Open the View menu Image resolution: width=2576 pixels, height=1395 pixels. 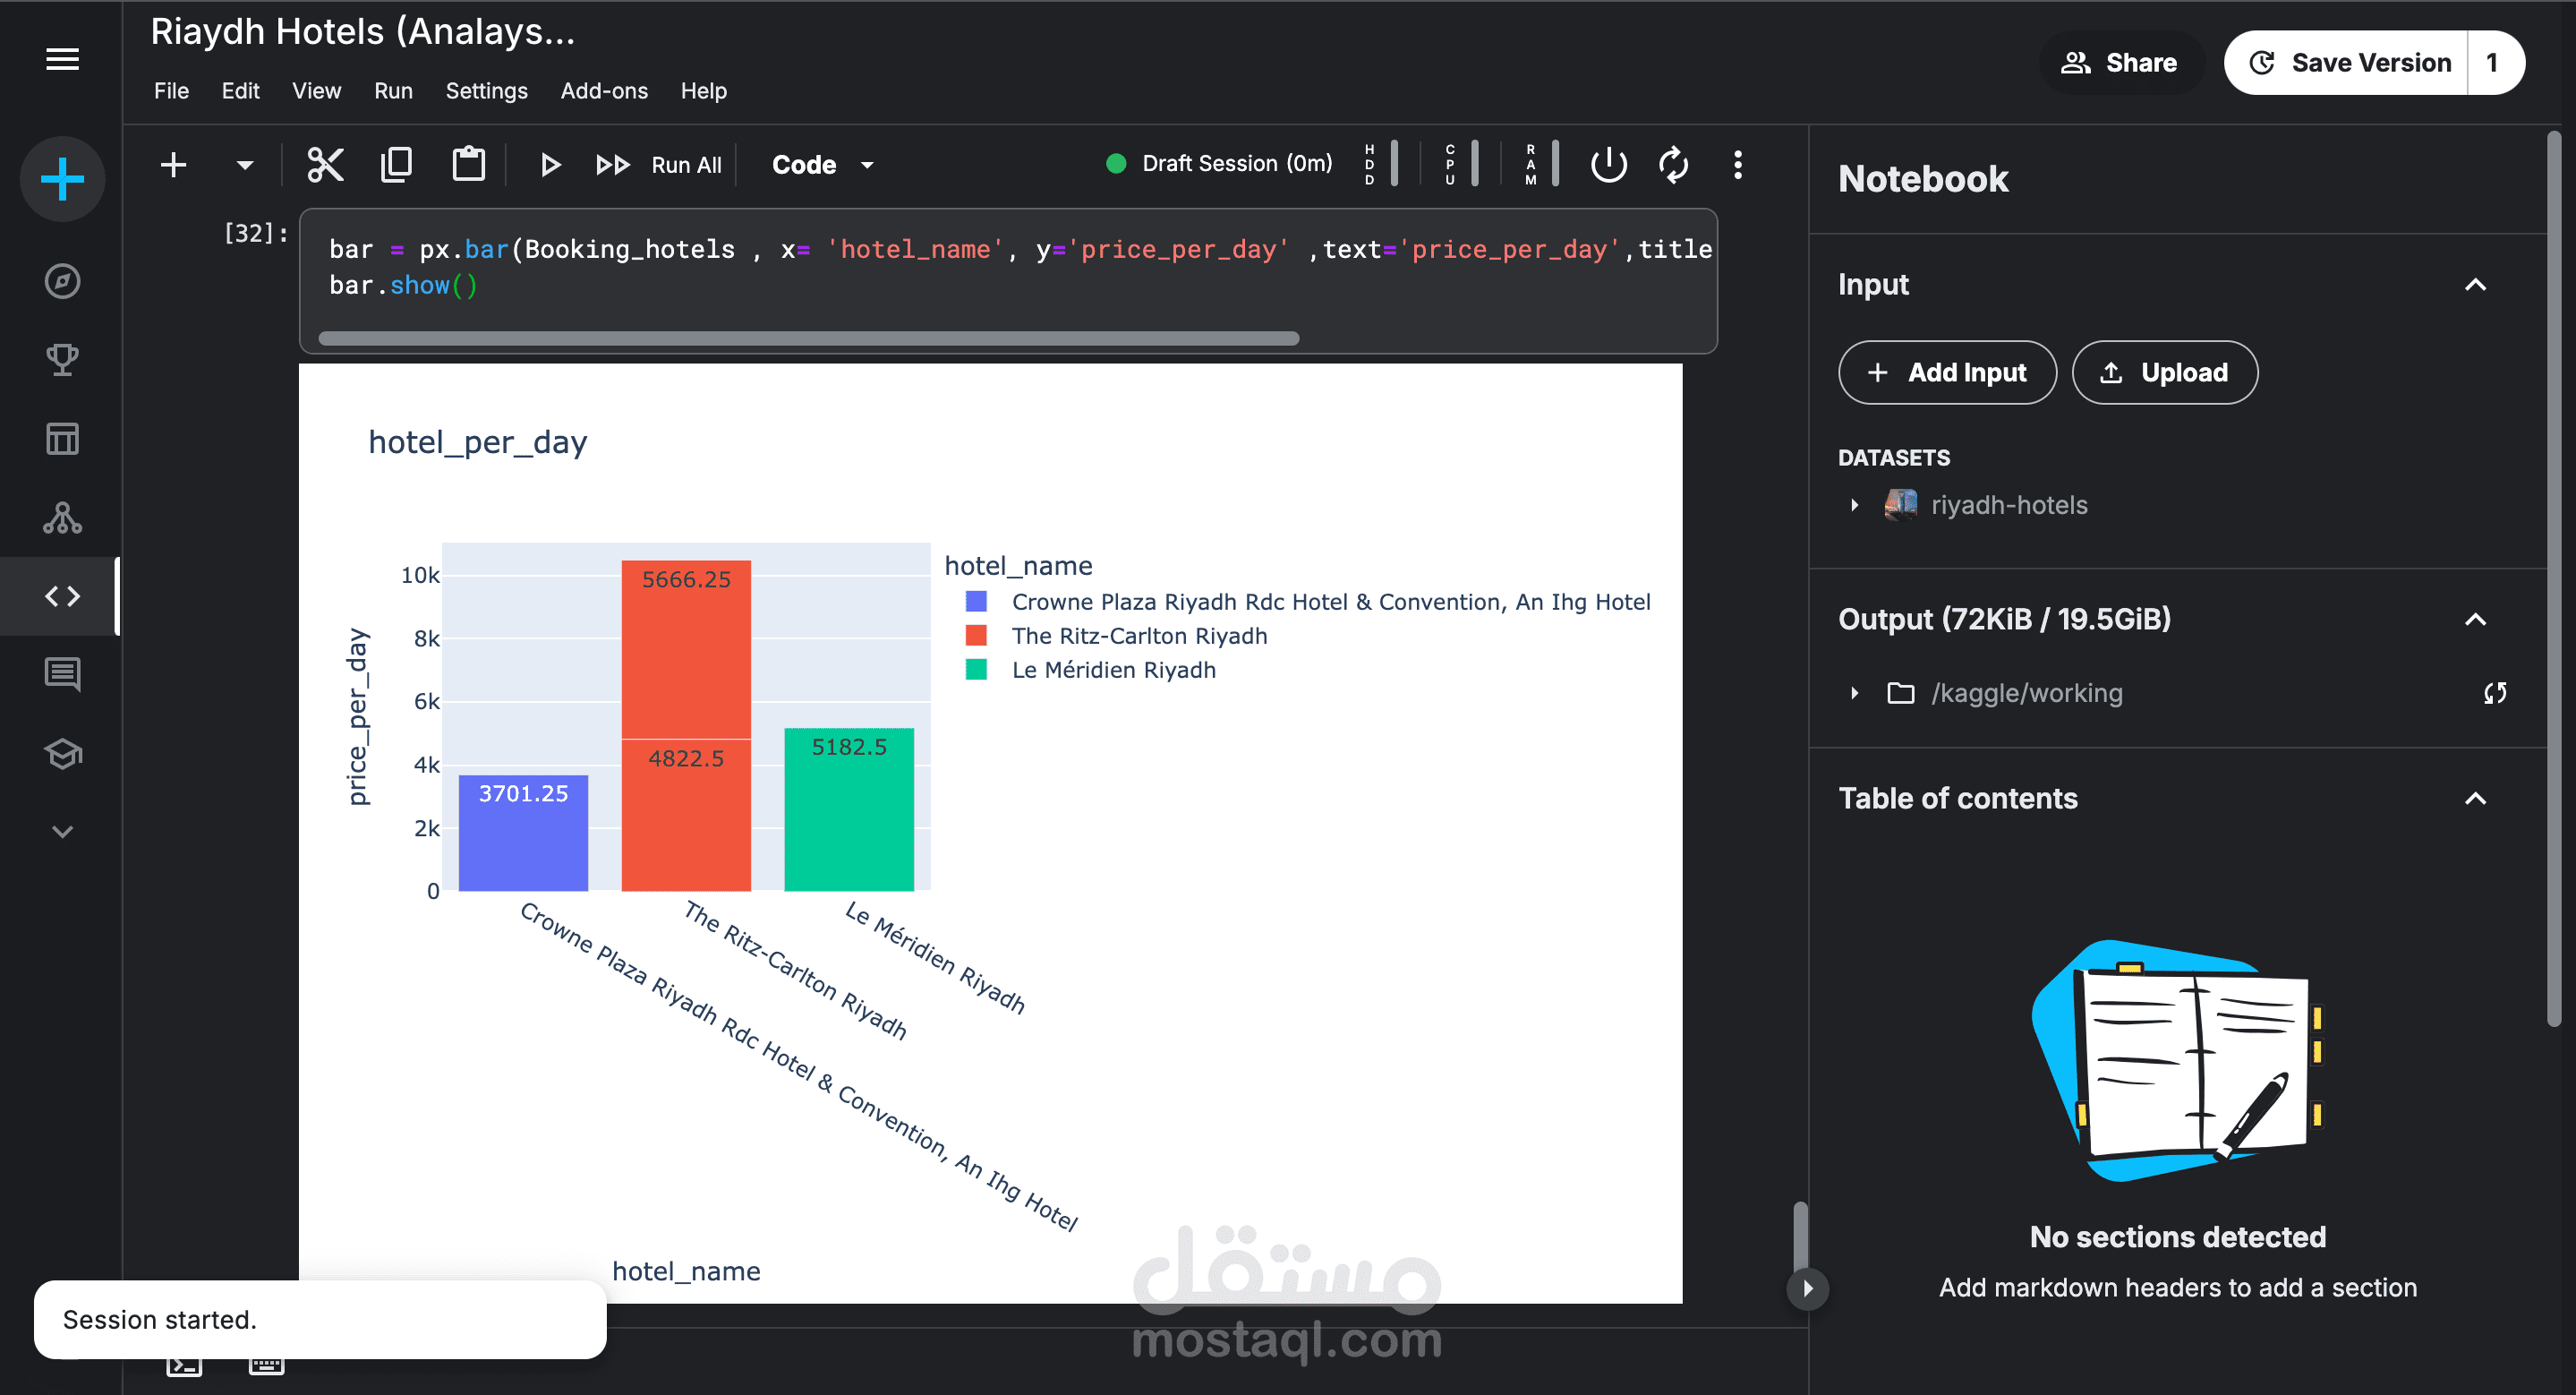[316, 91]
